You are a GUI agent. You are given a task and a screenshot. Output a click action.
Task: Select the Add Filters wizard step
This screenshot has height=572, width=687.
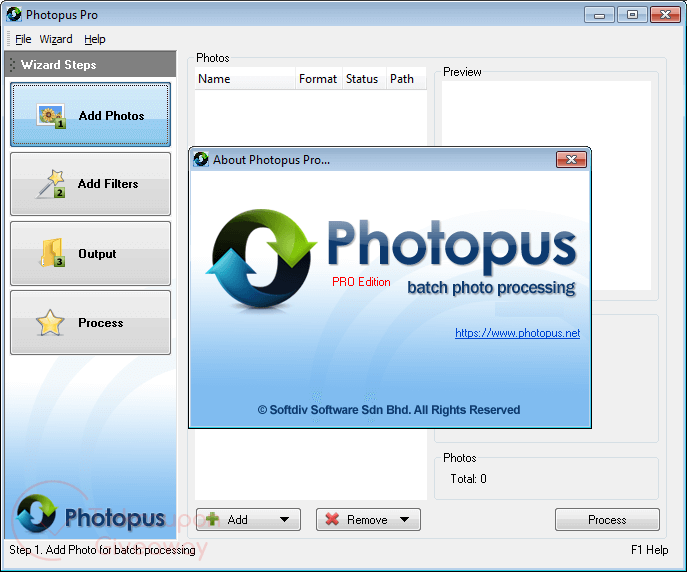[90, 184]
